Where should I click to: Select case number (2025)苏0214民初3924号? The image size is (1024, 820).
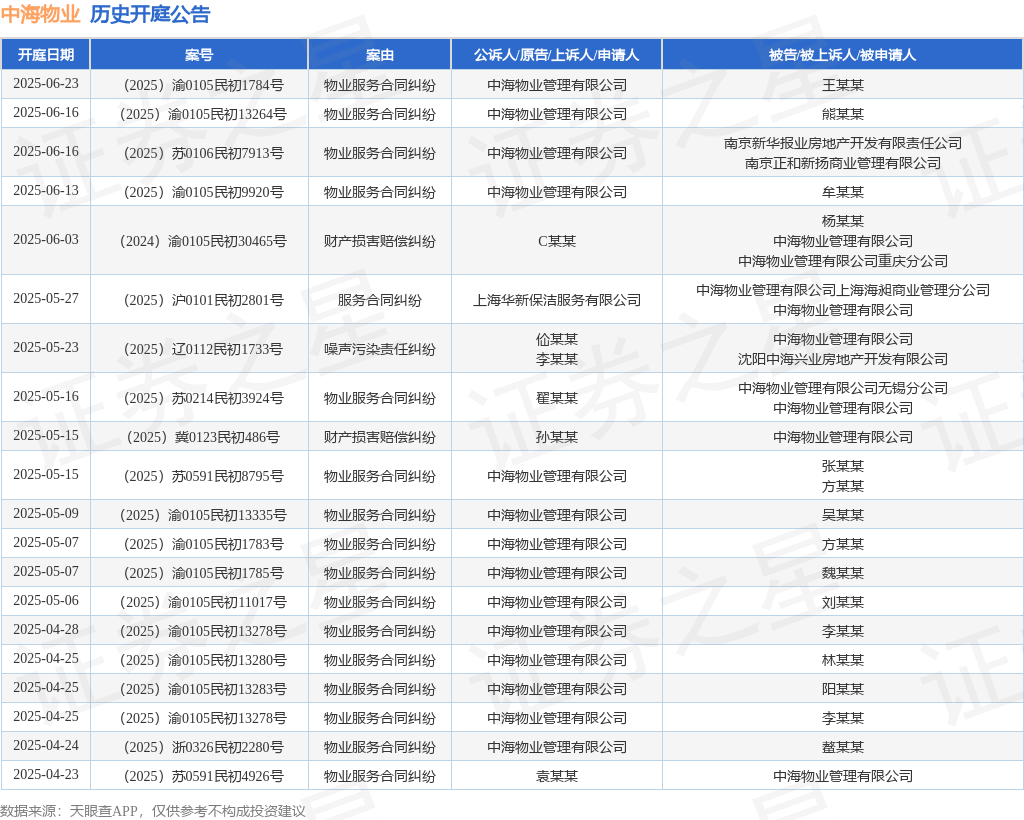point(203,398)
